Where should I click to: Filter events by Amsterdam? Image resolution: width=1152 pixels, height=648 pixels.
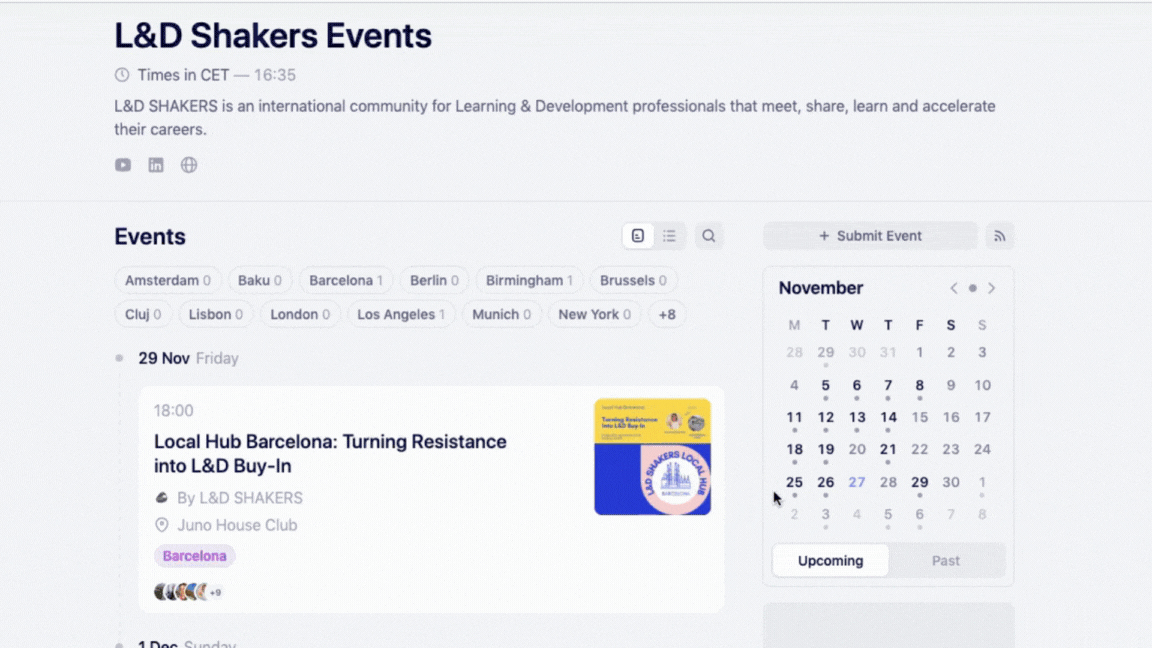pyautogui.click(x=168, y=280)
